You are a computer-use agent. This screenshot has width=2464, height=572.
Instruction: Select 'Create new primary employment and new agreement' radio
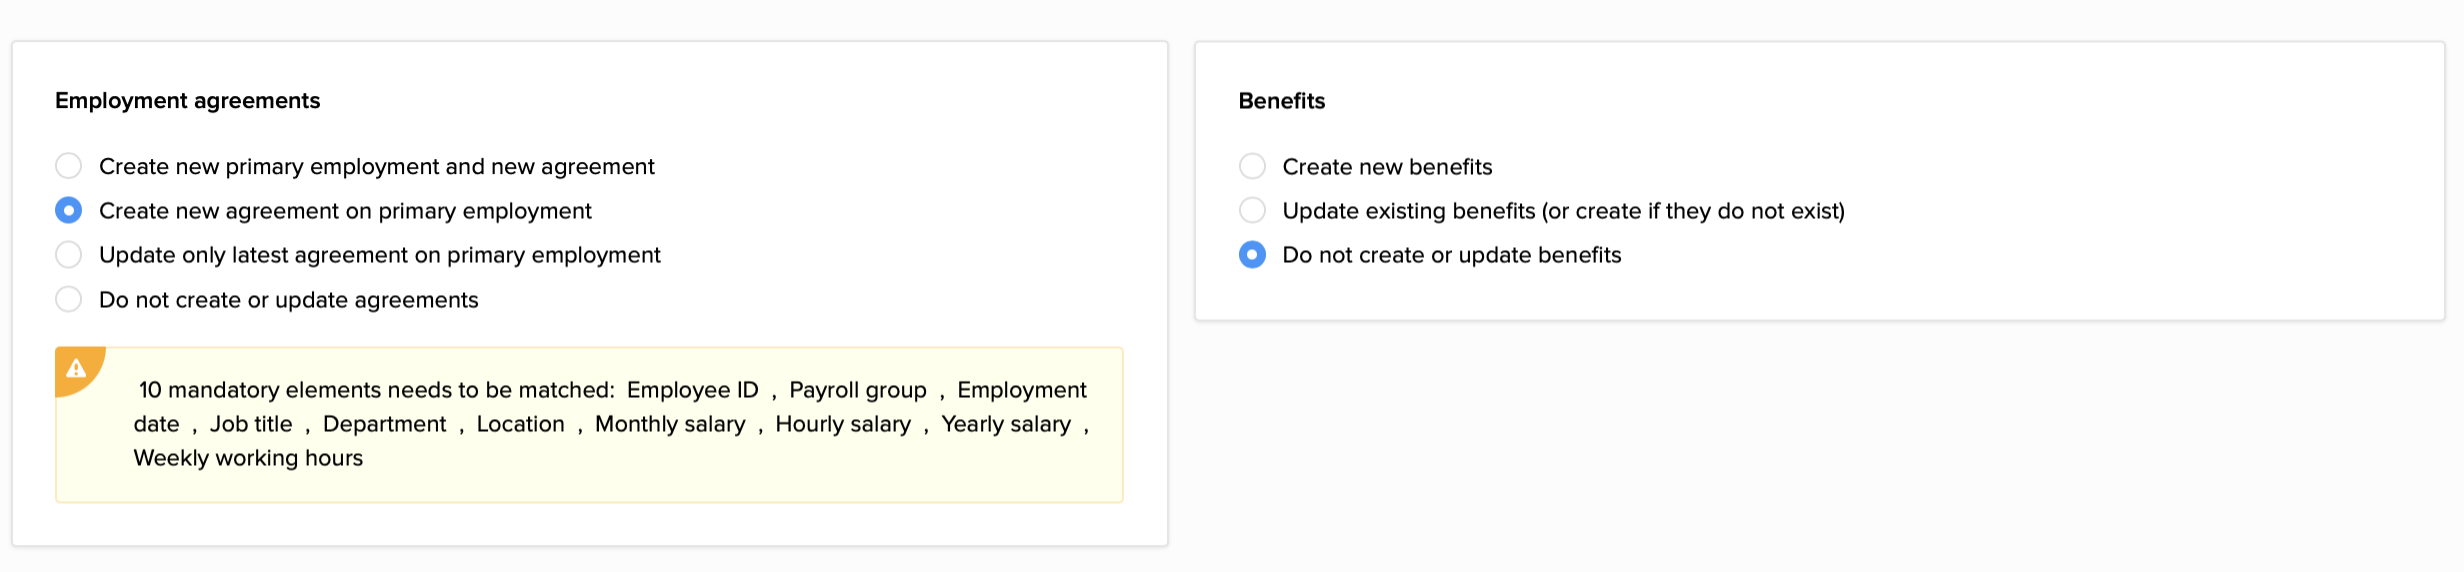pyautogui.click(x=68, y=166)
